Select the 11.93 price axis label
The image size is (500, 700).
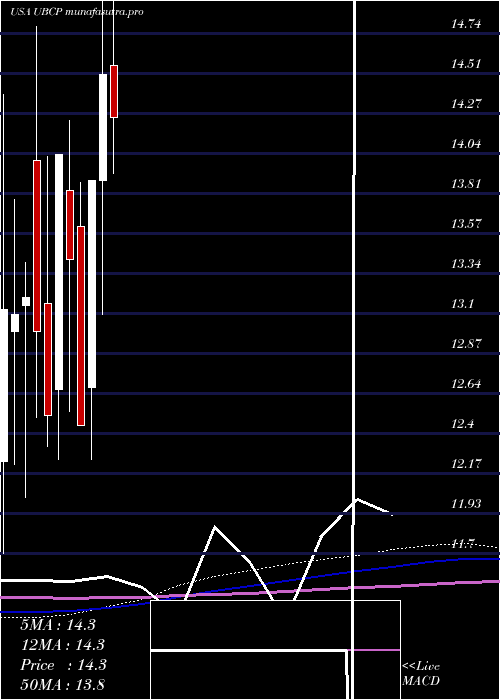(x=466, y=504)
